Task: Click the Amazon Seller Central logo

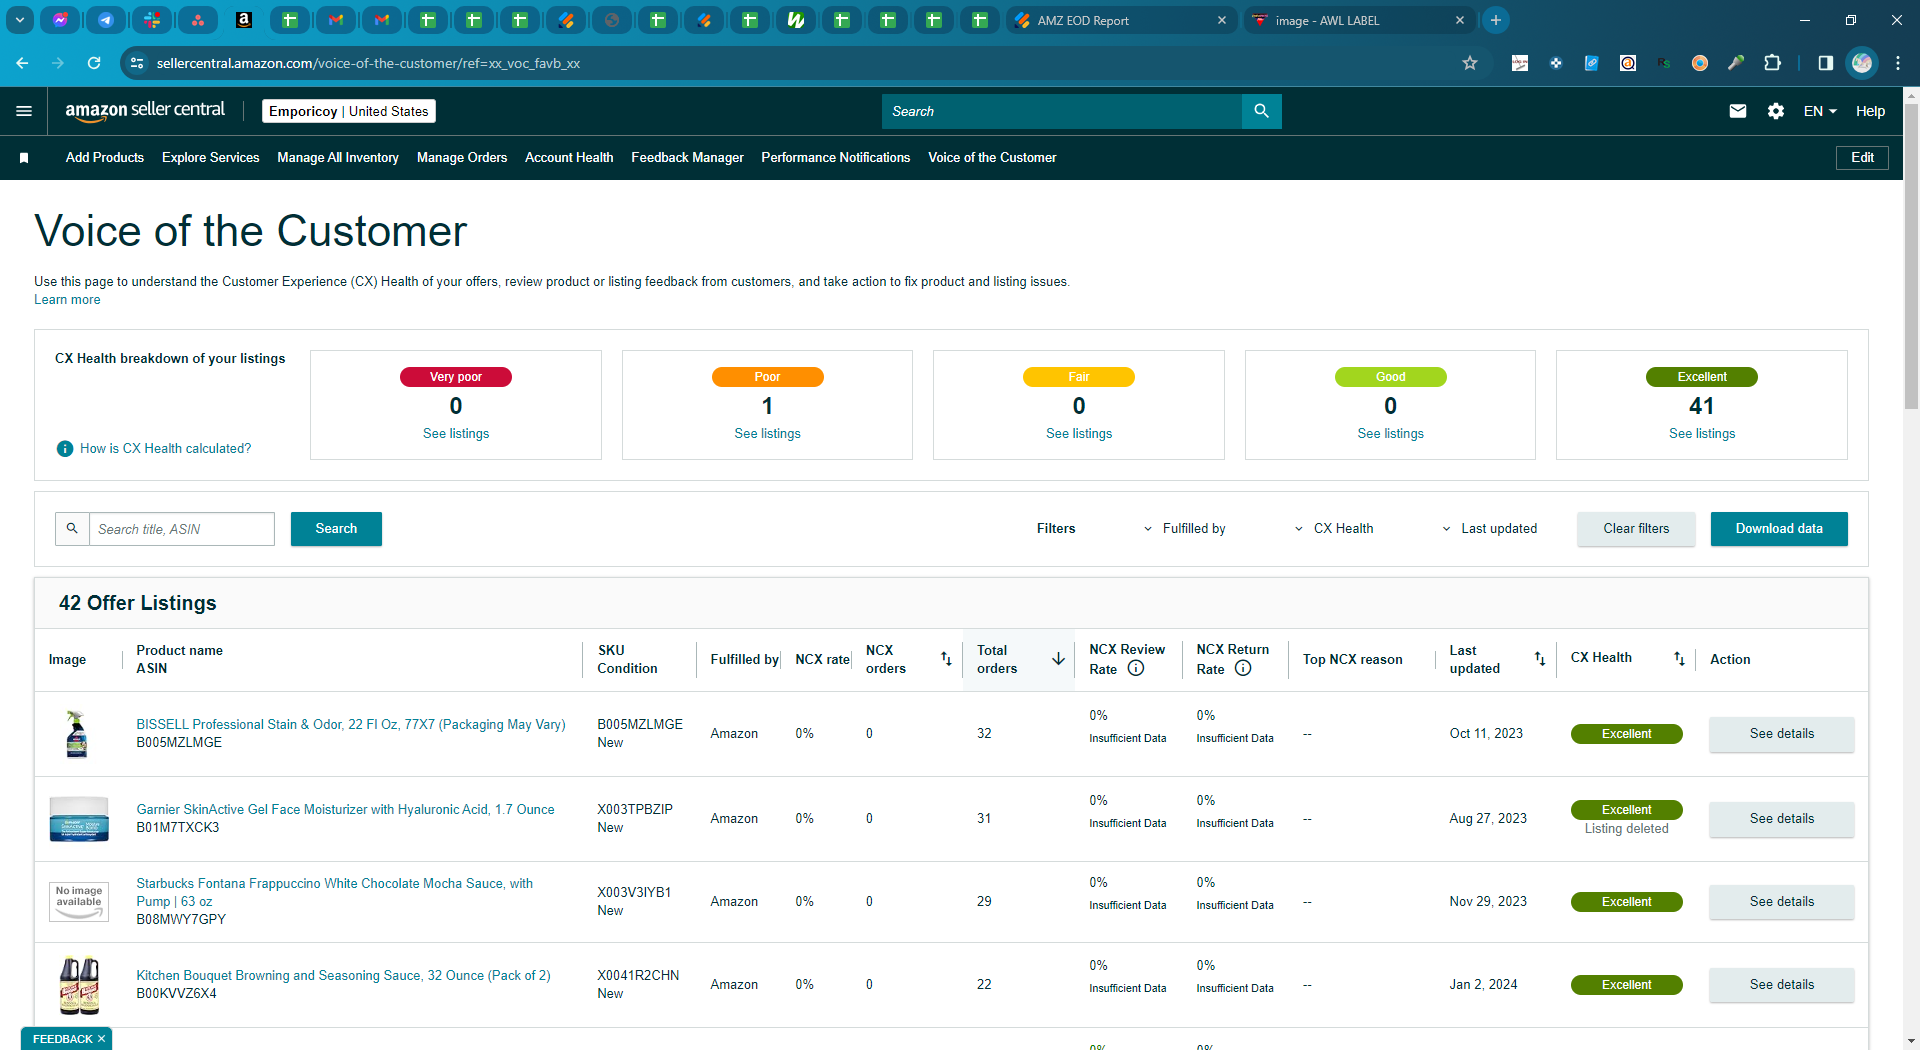Action: point(145,111)
